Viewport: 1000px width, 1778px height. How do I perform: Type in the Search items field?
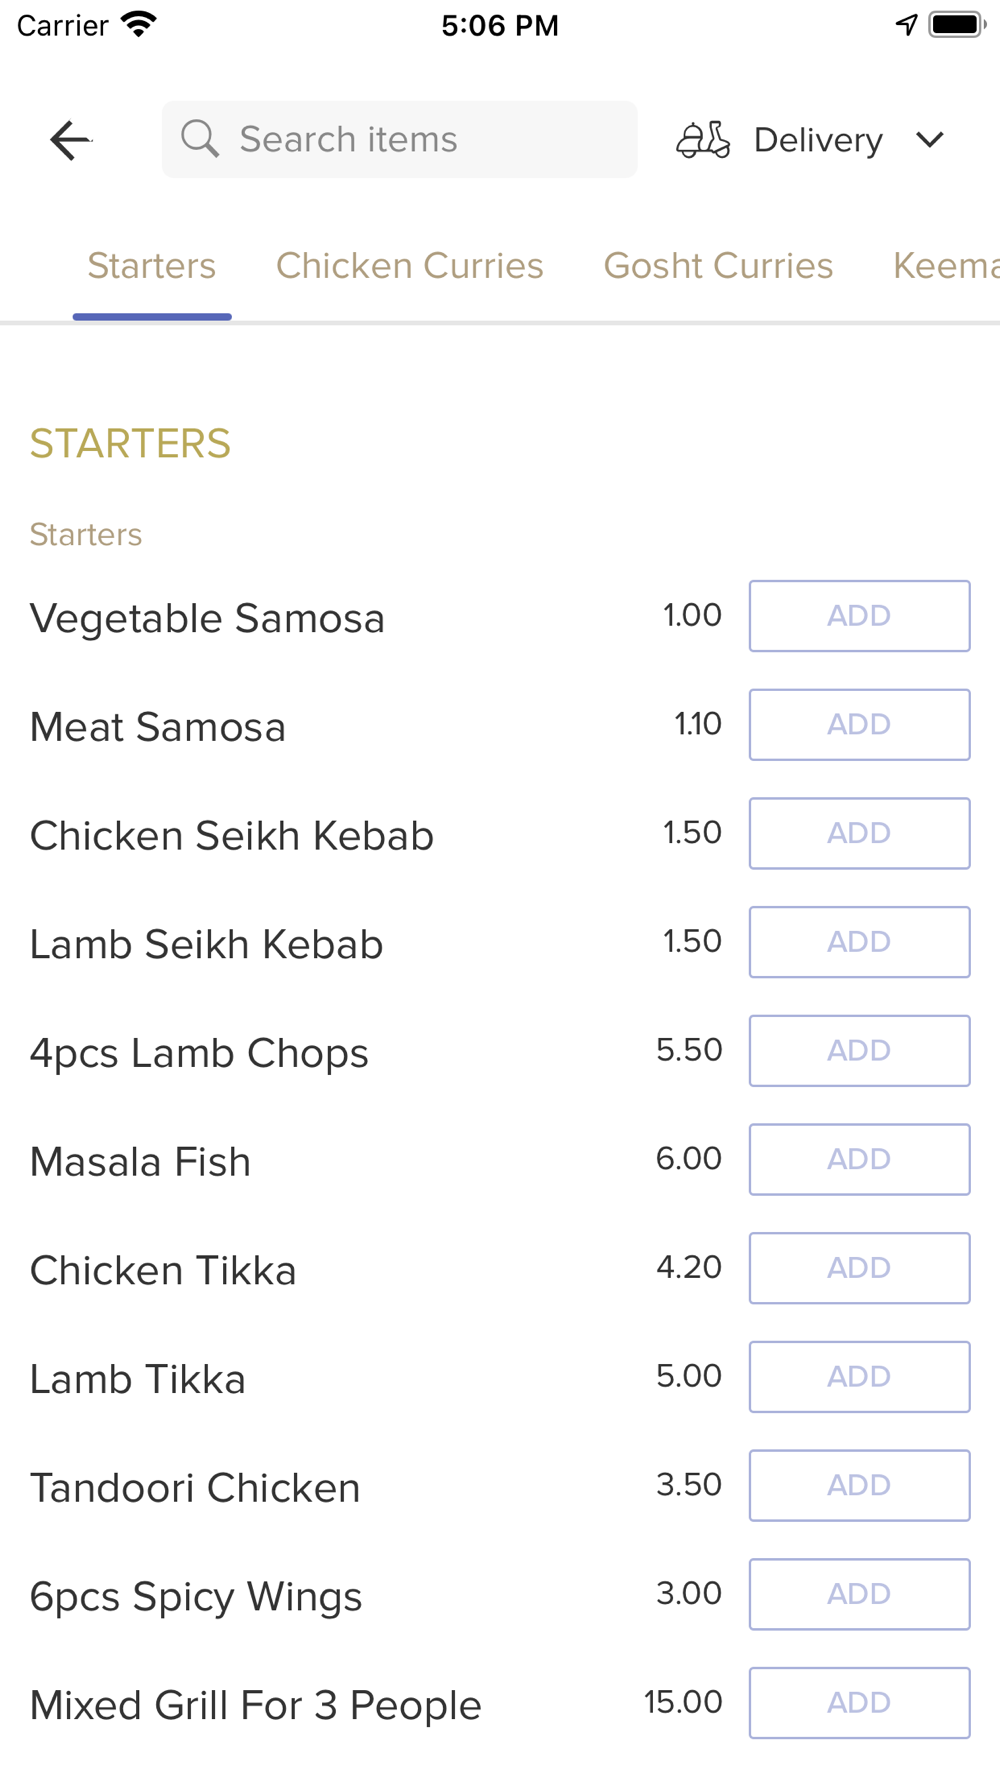click(420, 139)
